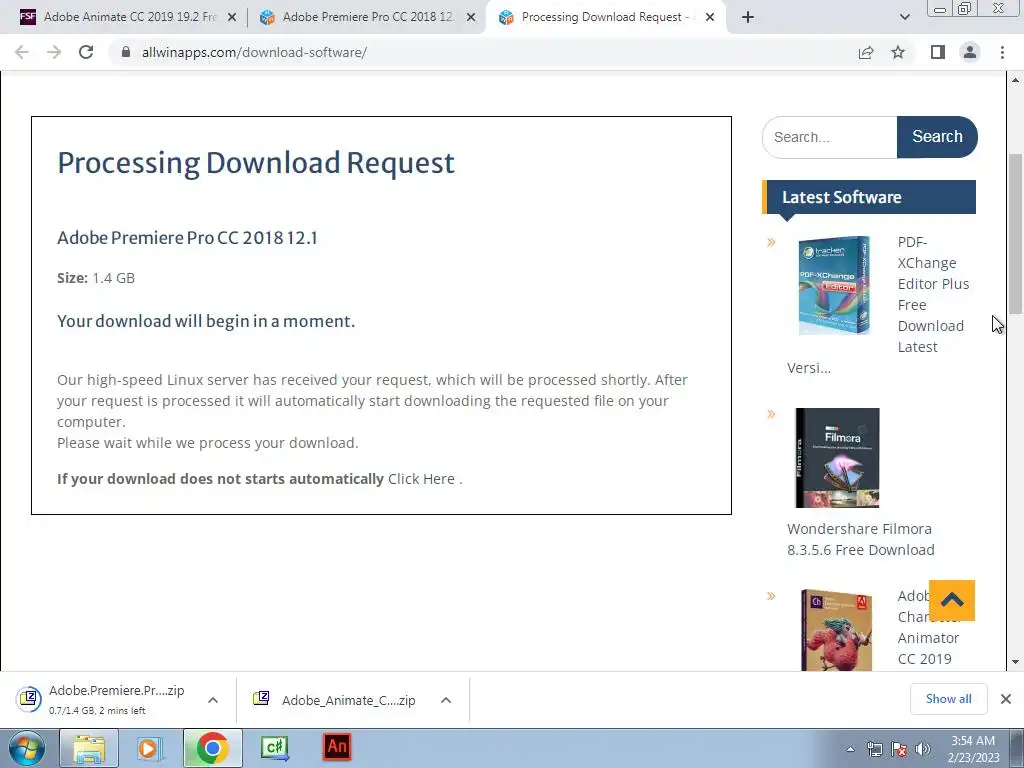Click the Chrome taskbar icon
Image resolution: width=1024 pixels, height=768 pixels.
click(x=212, y=748)
